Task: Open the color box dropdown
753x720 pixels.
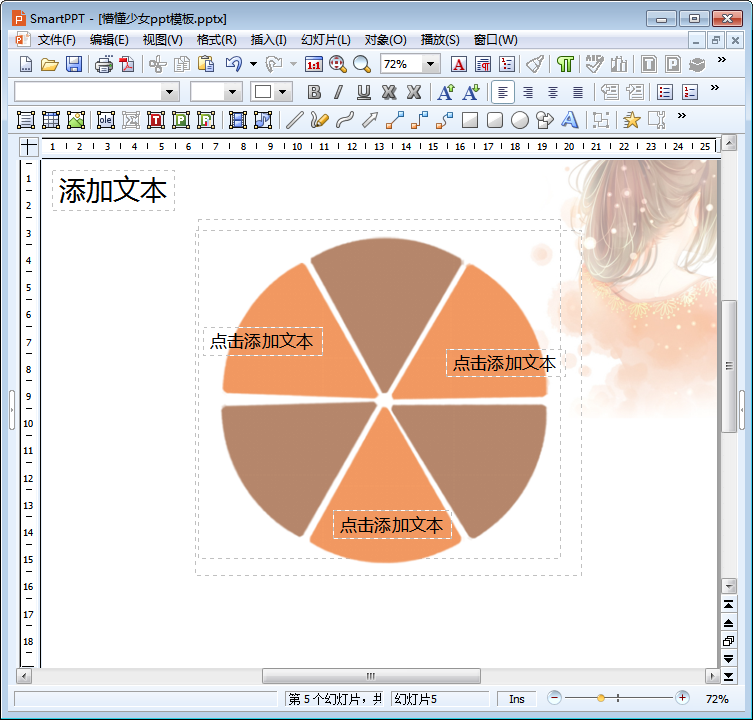Action: (283, 92)
